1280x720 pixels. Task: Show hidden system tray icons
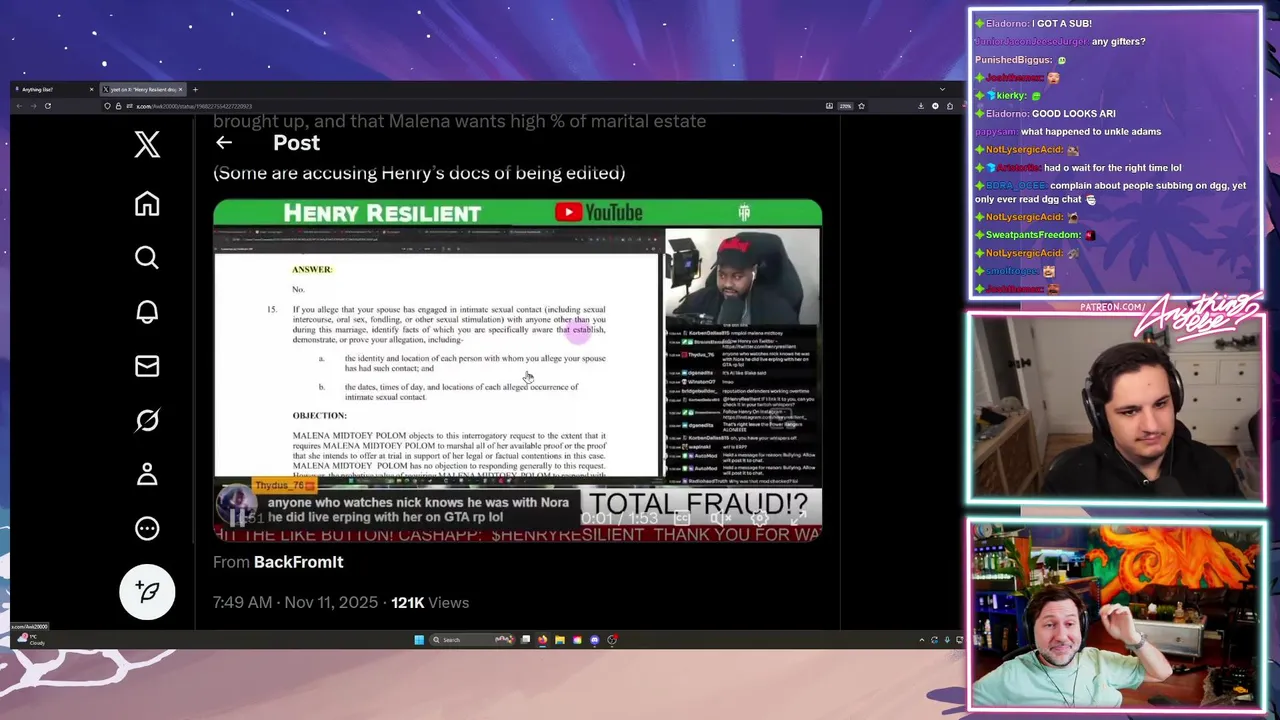[922, 640]
